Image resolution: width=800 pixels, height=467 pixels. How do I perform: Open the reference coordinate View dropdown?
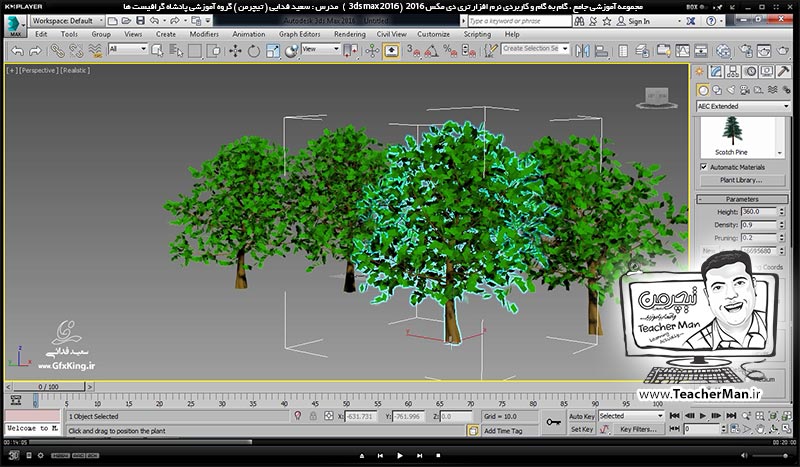coord(320,49)
